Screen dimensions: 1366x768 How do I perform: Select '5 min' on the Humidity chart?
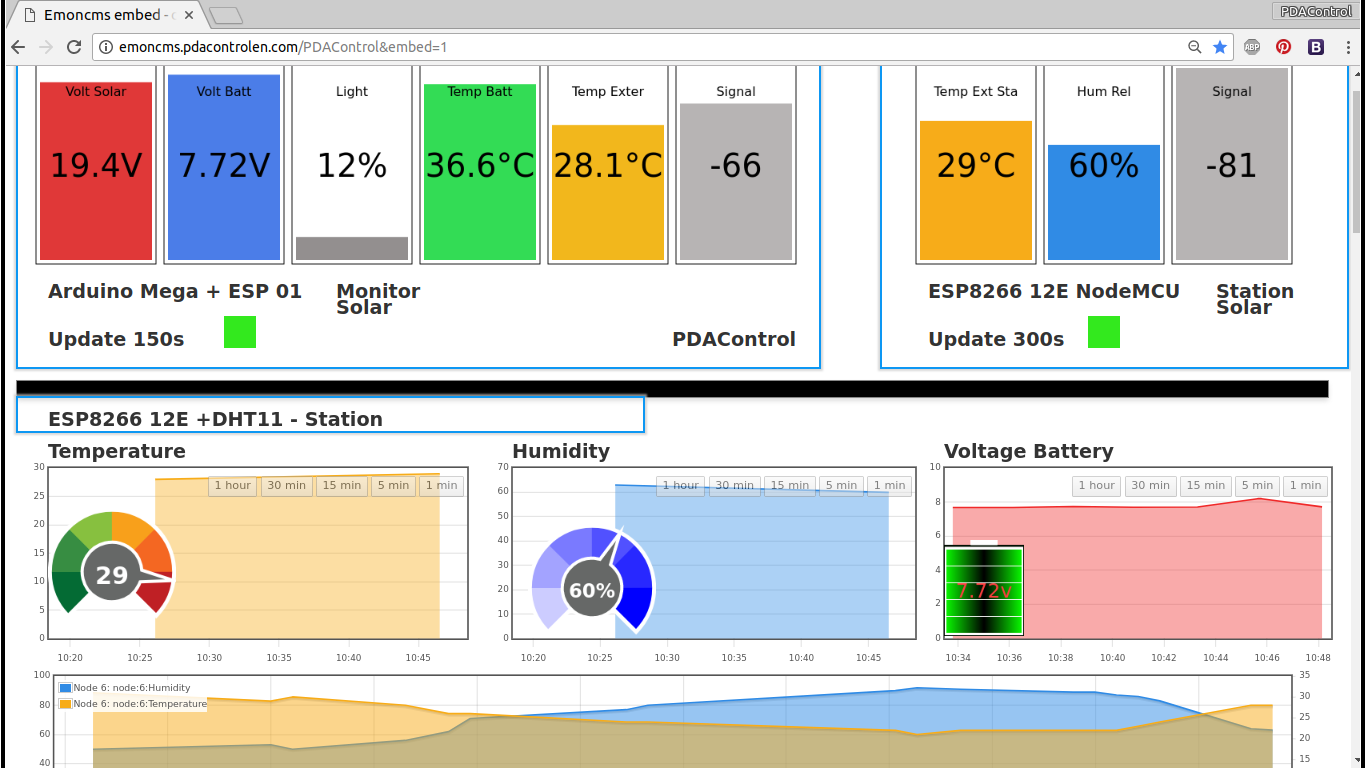tap(841, 486)
